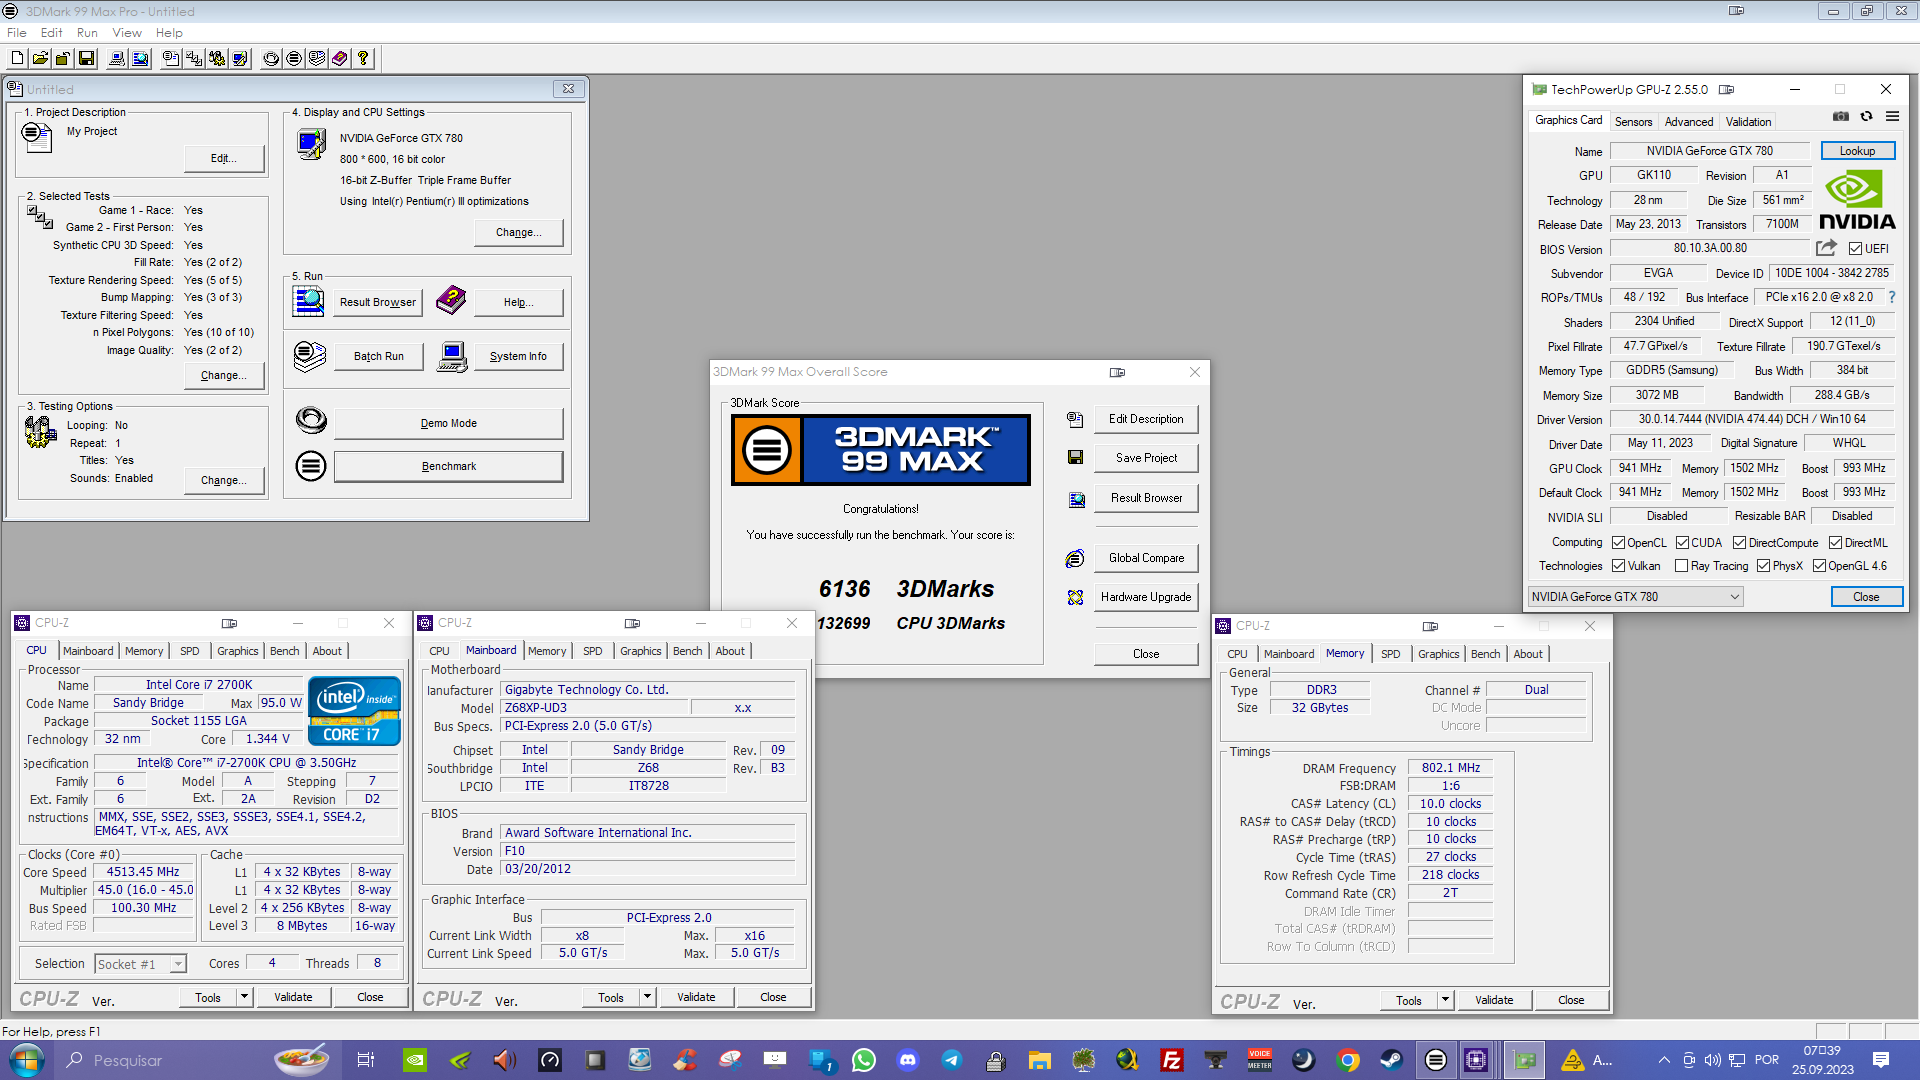Viewport: 1920px width, 1080px height.
Task: Click Change... under Display and CPU Settings
Action: point(518,232)
